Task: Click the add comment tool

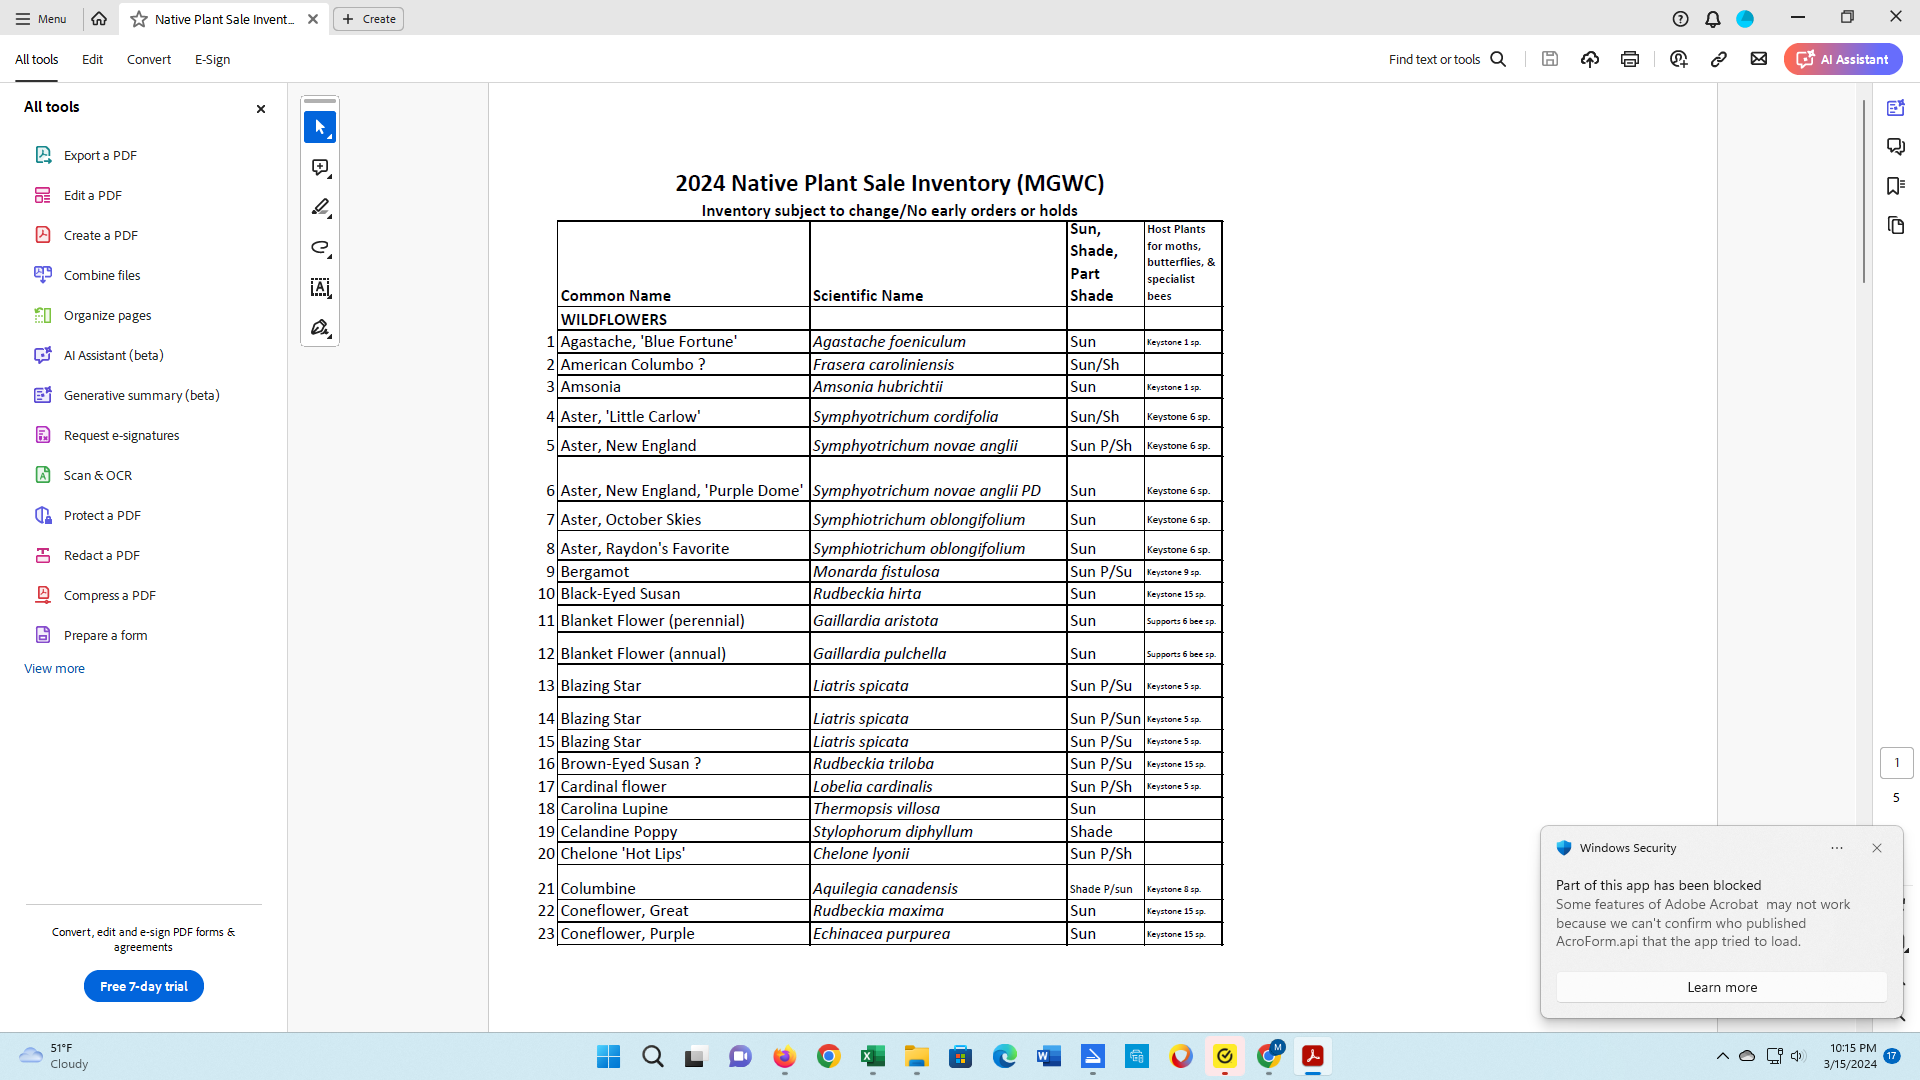Action: 320,168
